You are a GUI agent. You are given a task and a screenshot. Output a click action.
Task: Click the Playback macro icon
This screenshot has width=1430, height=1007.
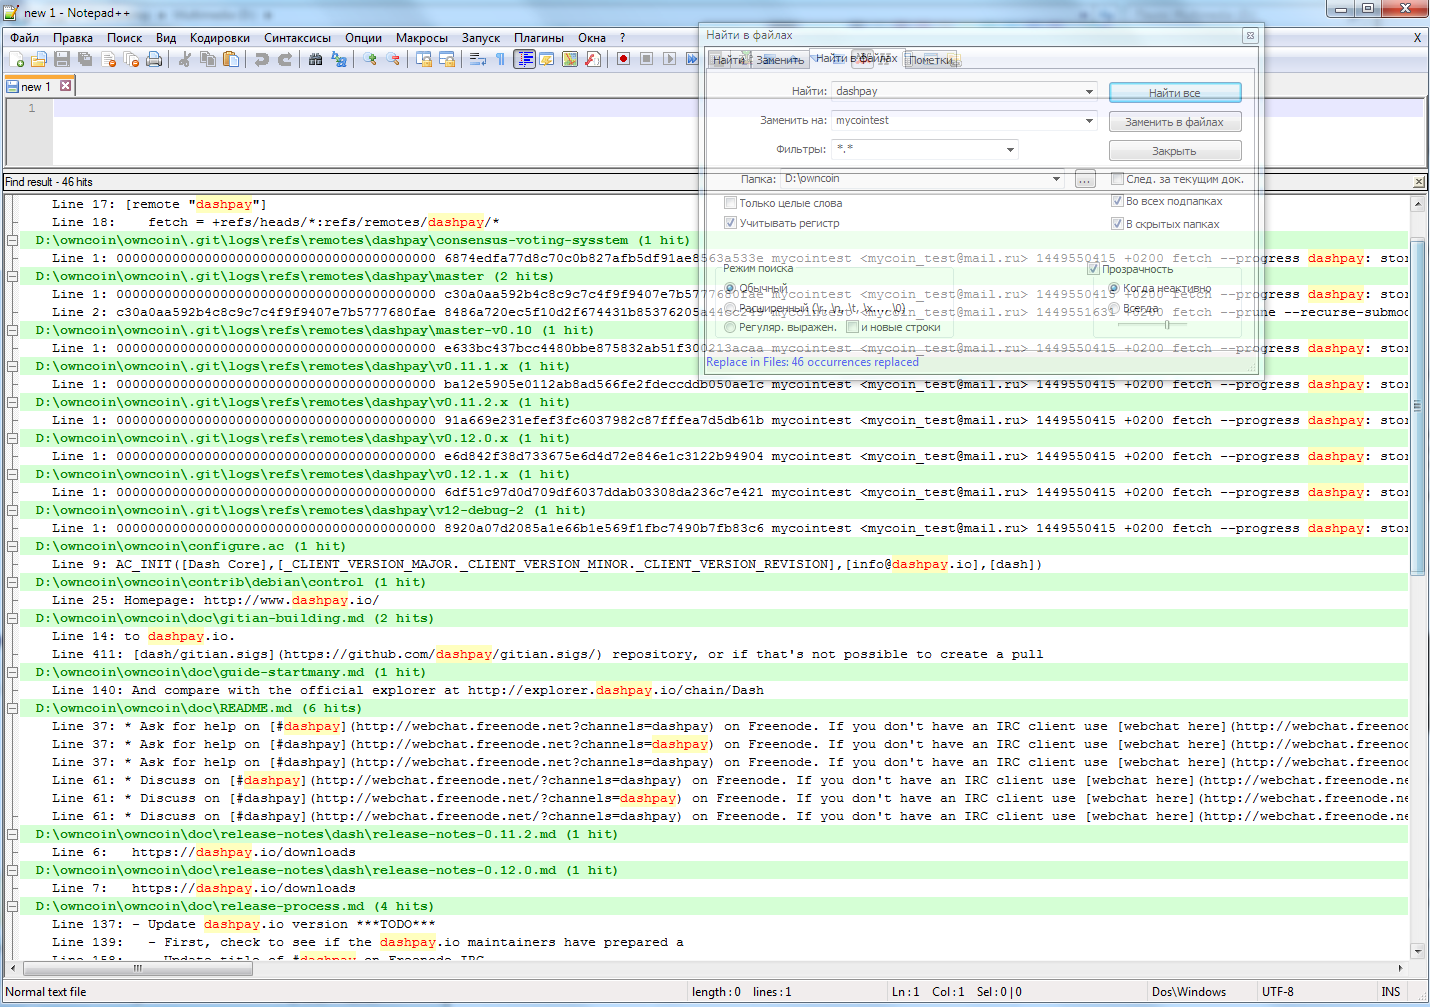click(x=670, y=60)
